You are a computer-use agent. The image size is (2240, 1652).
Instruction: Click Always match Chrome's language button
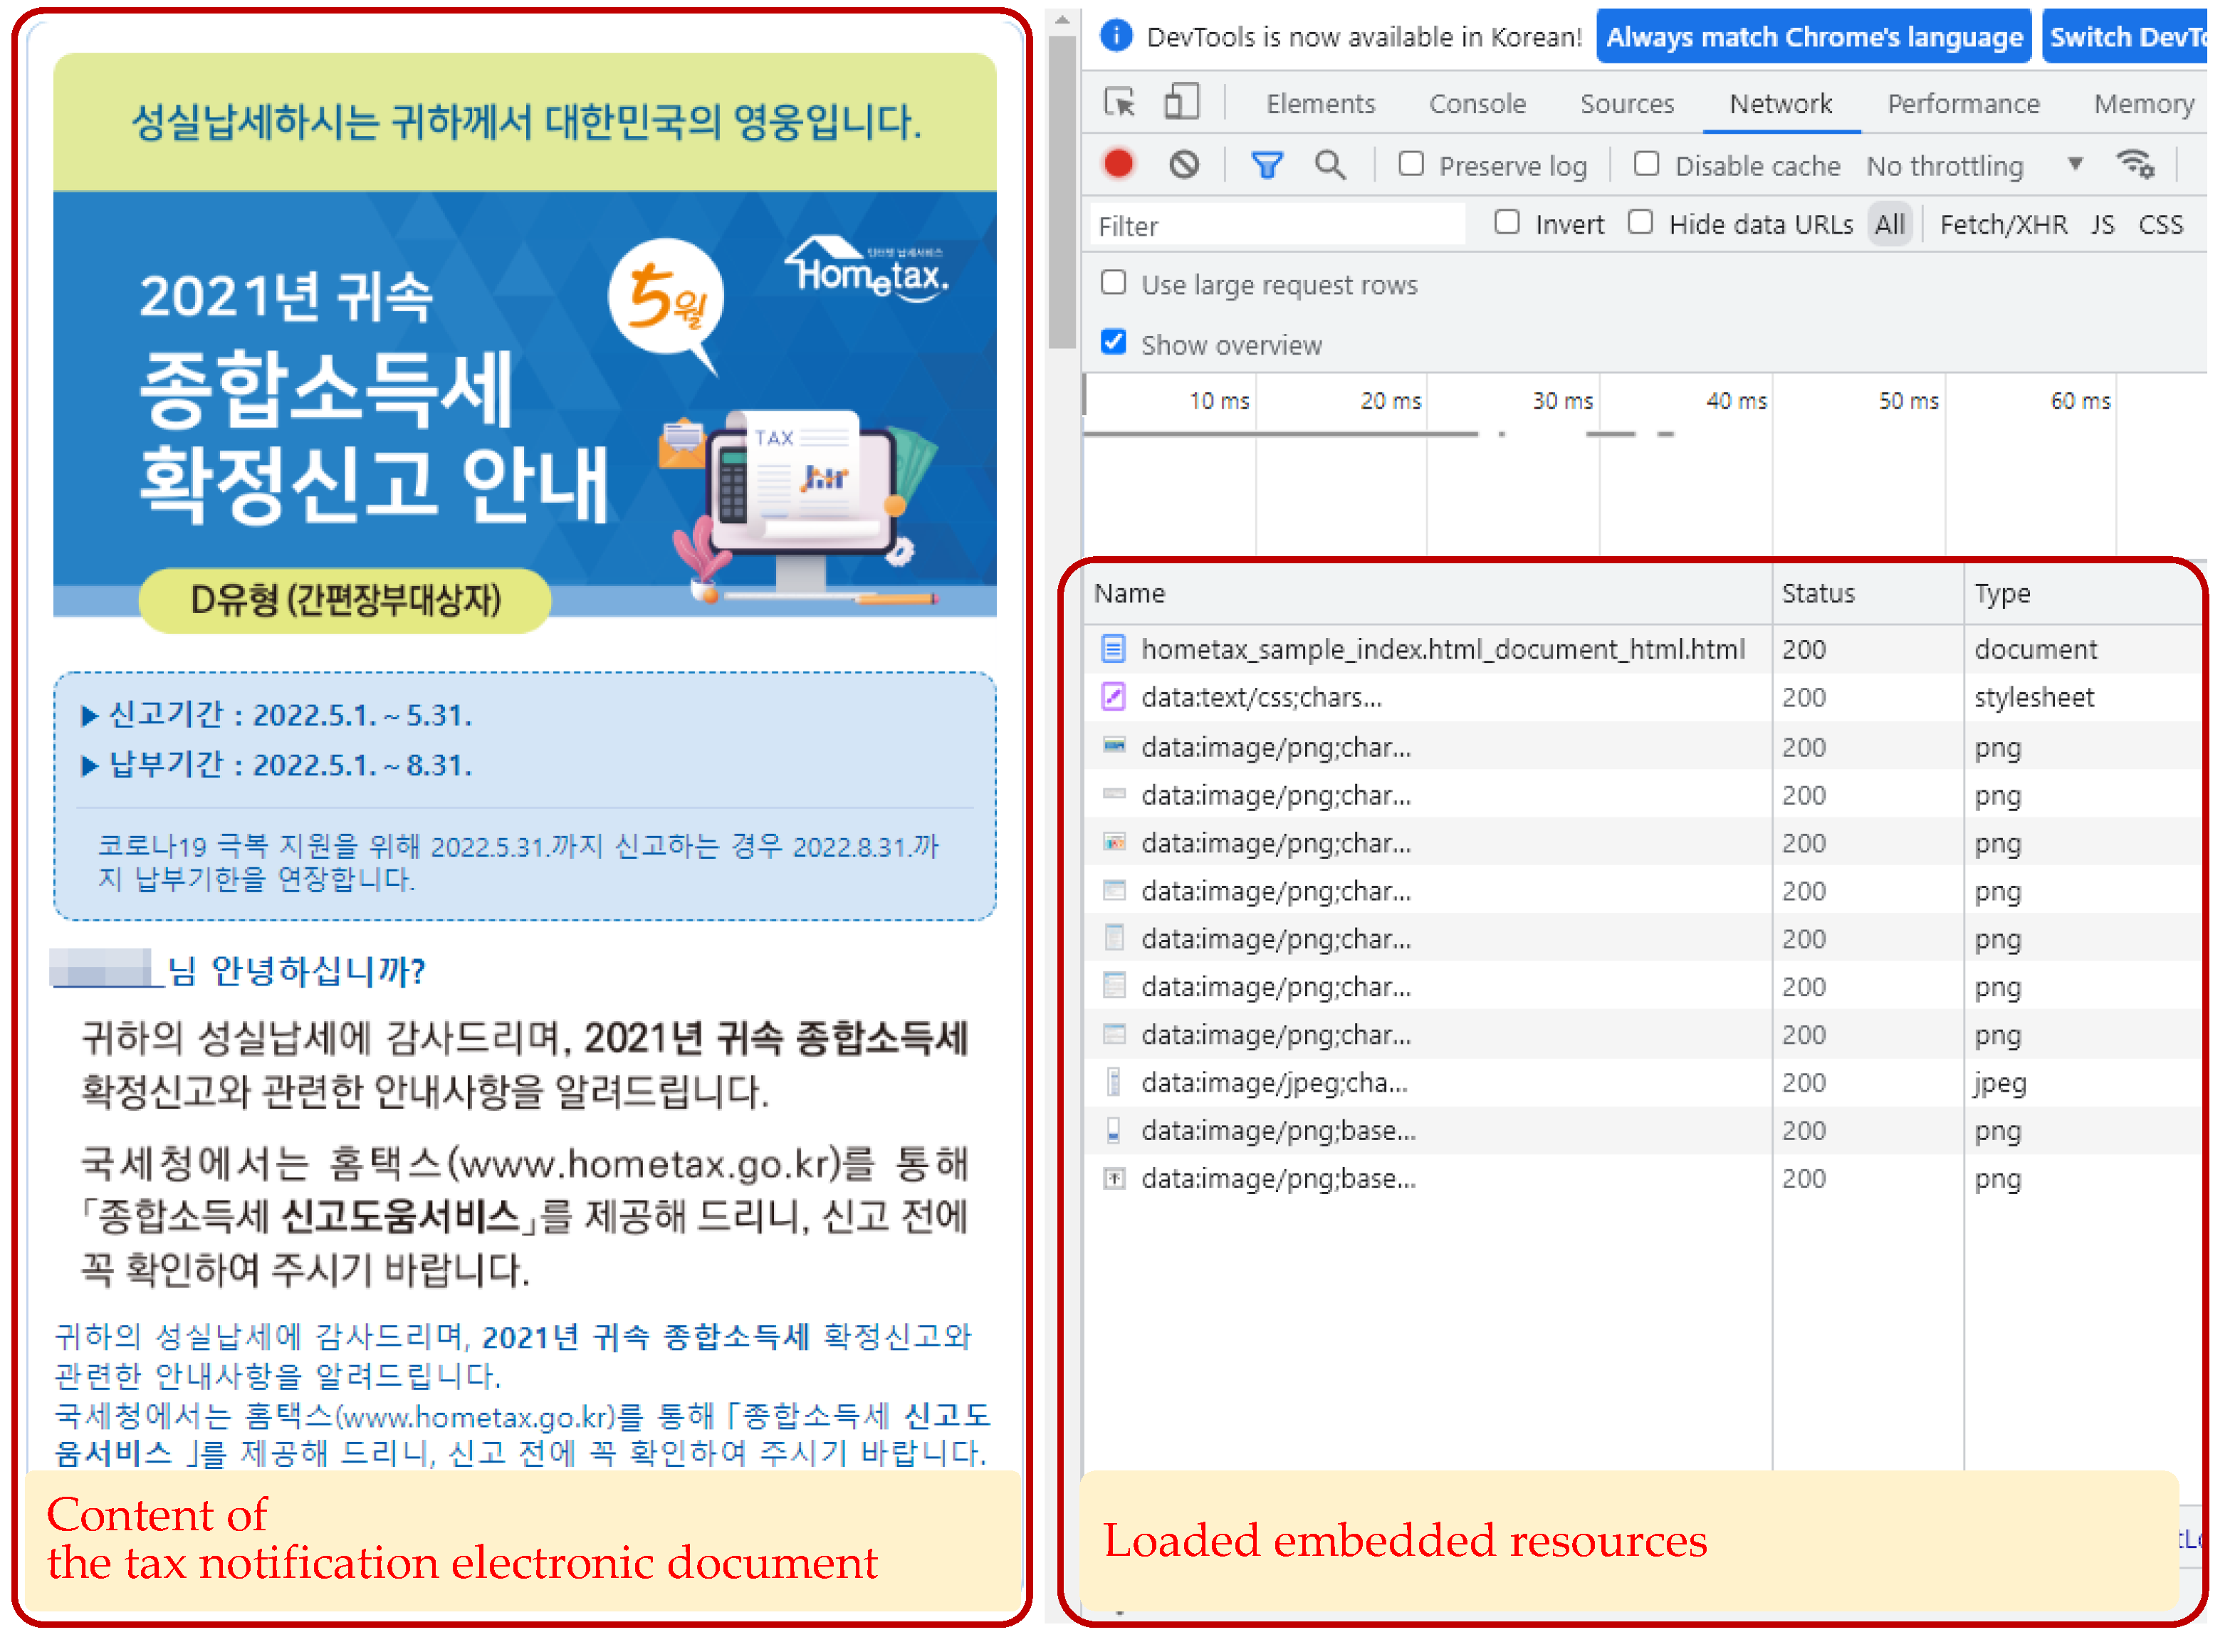(1813, 38)
